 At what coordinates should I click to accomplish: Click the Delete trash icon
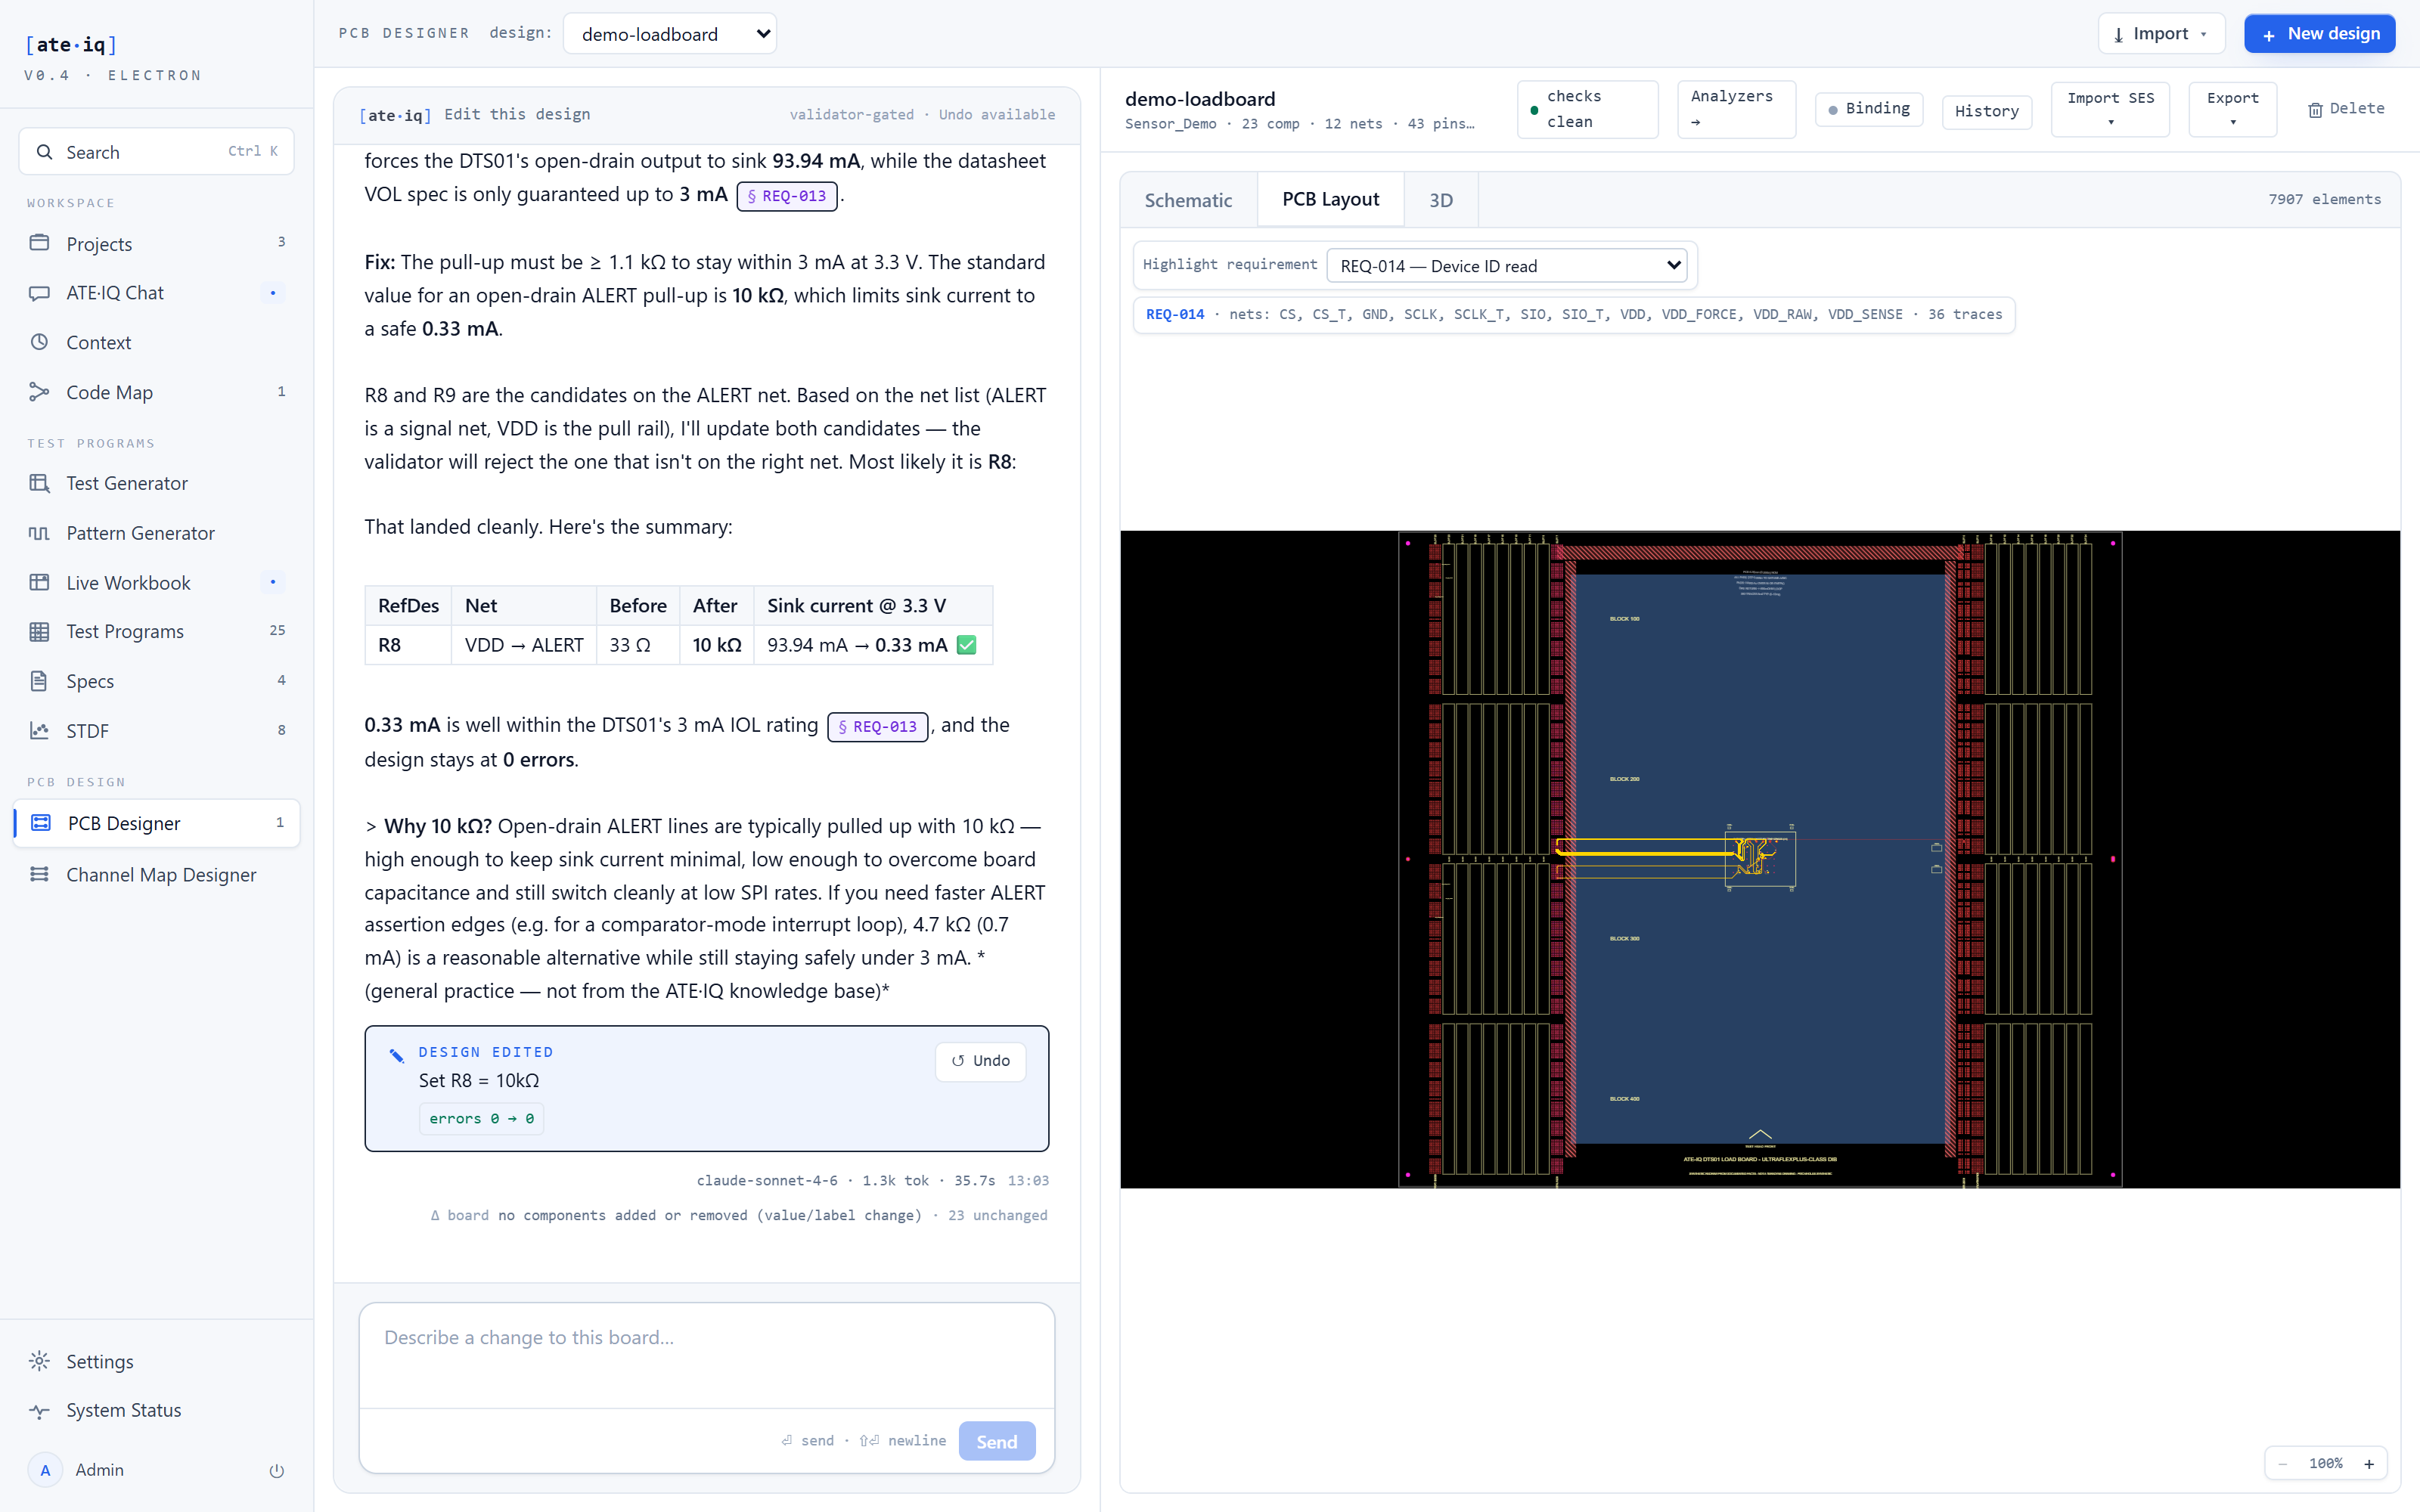pyautogui.click(x=2315, y=110)
